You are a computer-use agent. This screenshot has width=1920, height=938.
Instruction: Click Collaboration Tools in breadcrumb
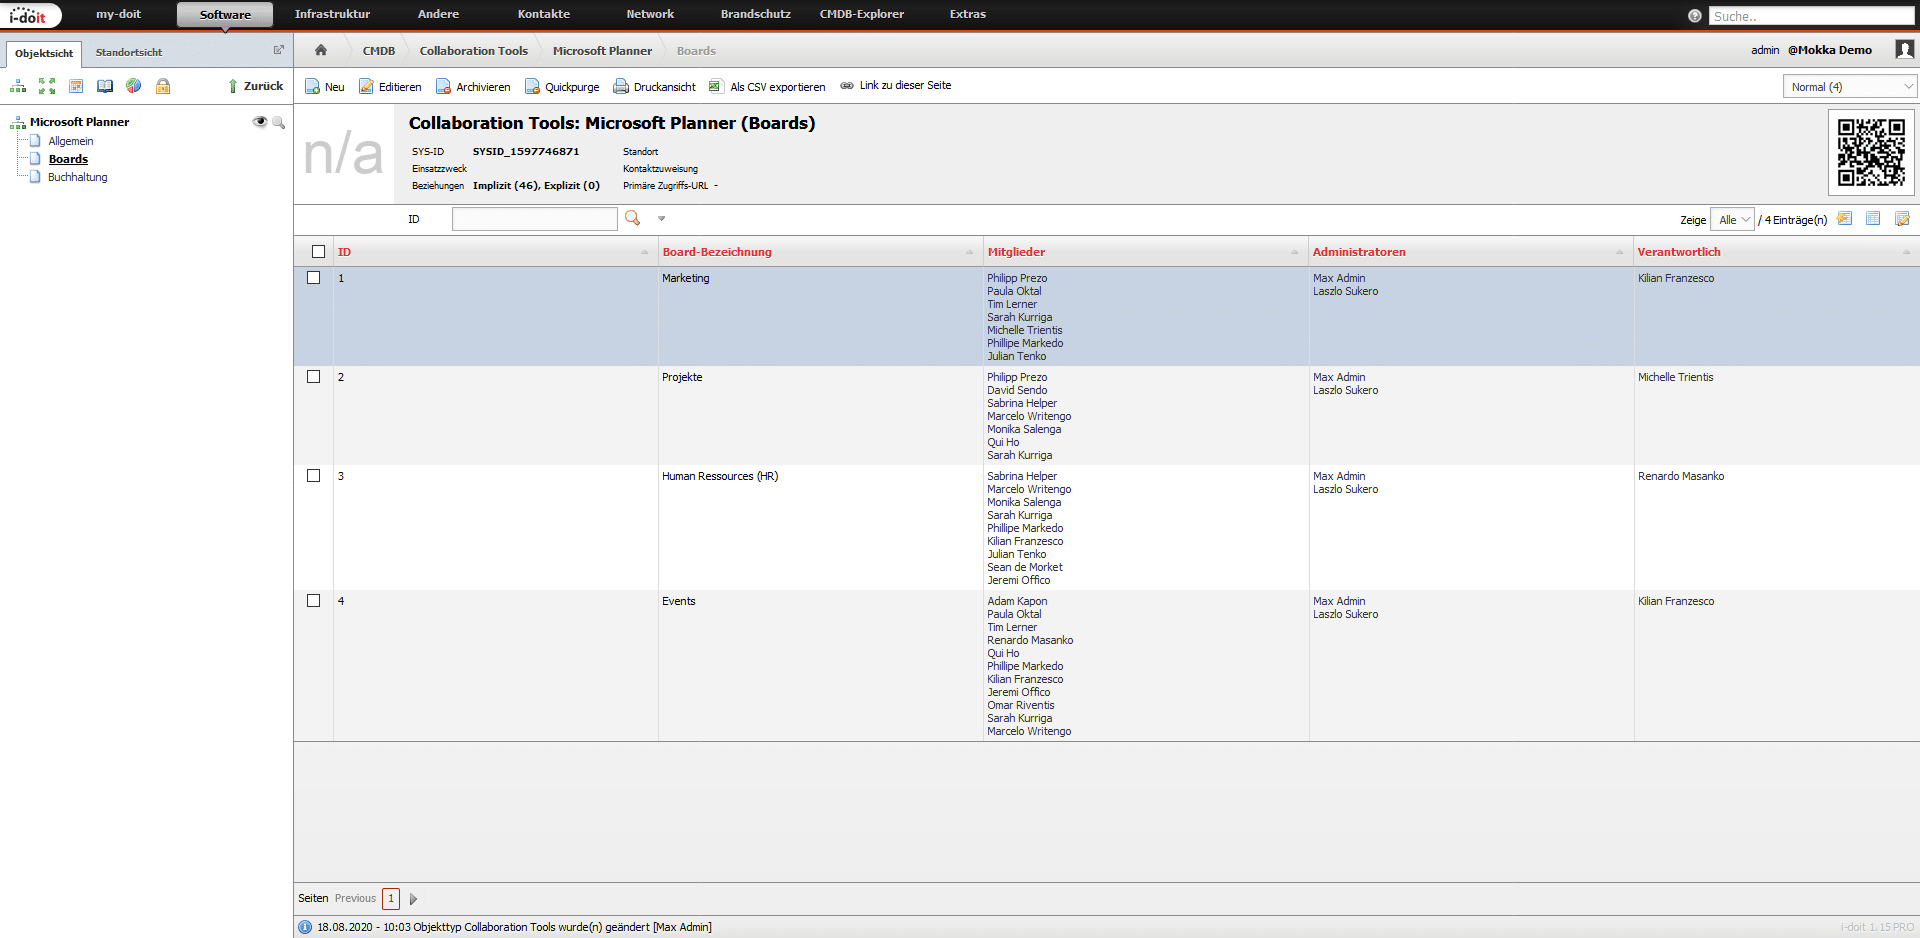coord(474,50)
